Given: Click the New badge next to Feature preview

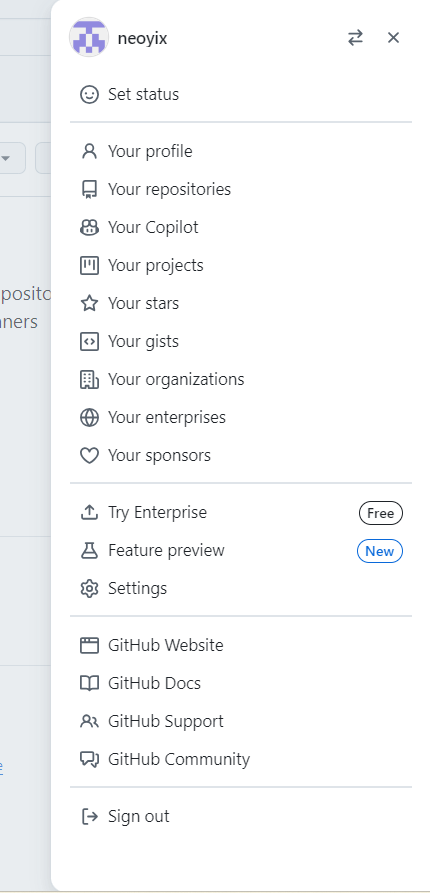Looking at the screenshot, I should pos(380,551).
